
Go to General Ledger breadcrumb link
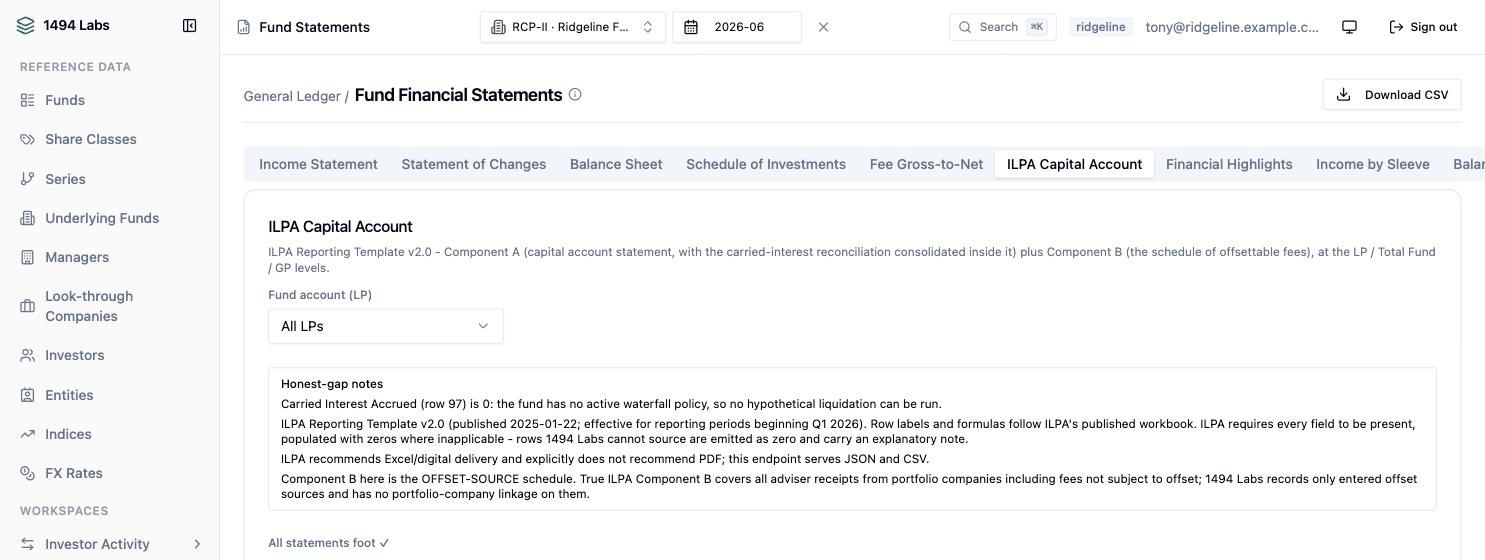click(x=292, y=96)
